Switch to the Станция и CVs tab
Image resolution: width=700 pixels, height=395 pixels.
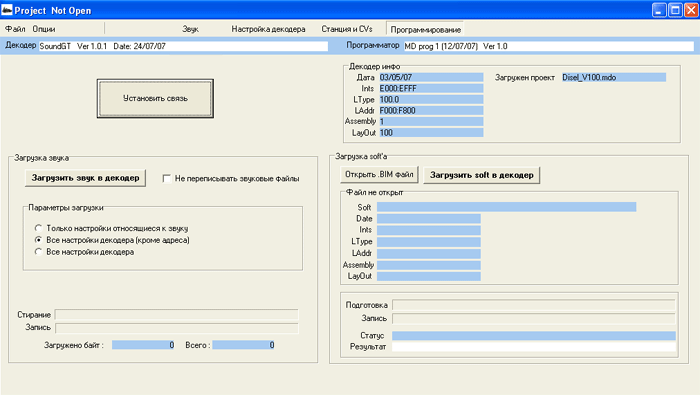(x=347, y=29)
